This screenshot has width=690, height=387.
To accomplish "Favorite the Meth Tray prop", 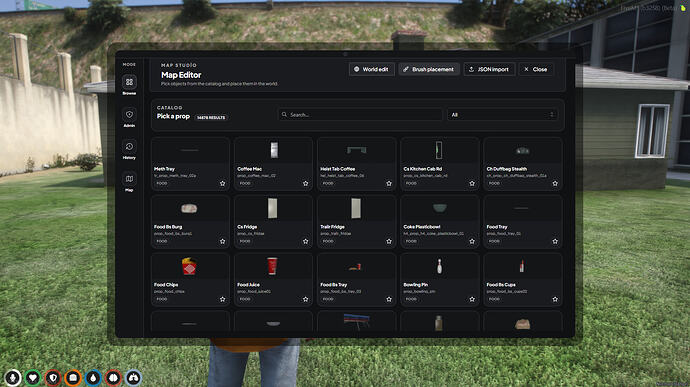I will [x=222, y=183].
